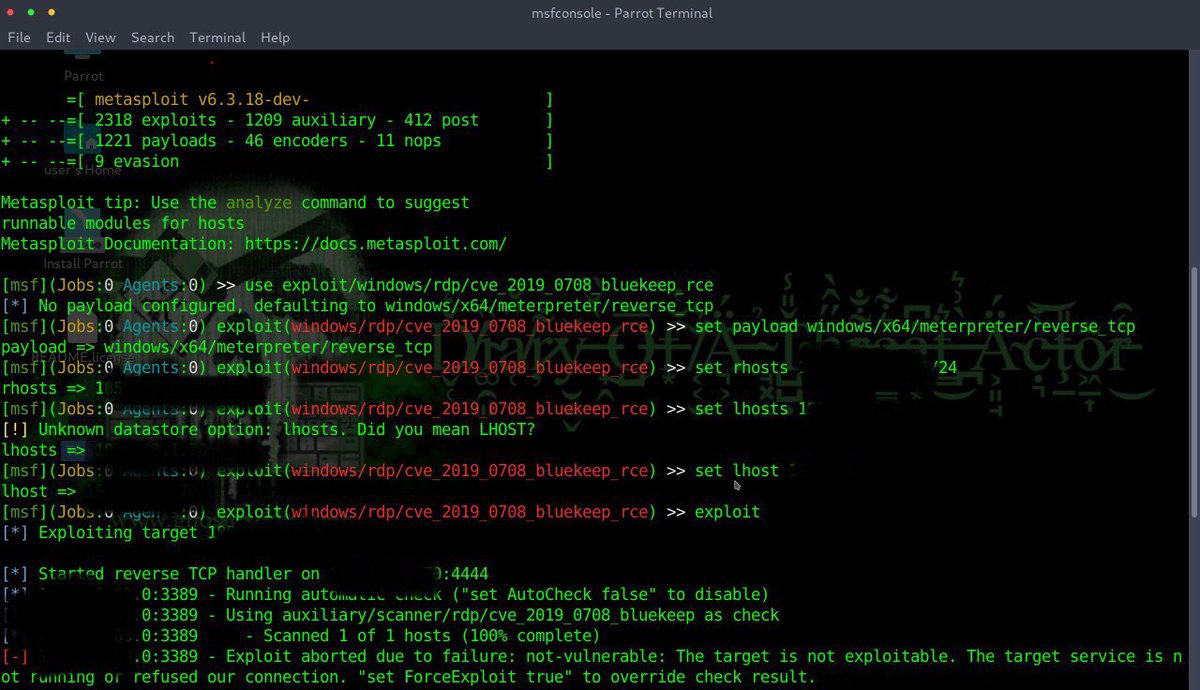Click the 'No payload configured' message line
This screenshot has width=1200, height=690.
click(357, 306)
